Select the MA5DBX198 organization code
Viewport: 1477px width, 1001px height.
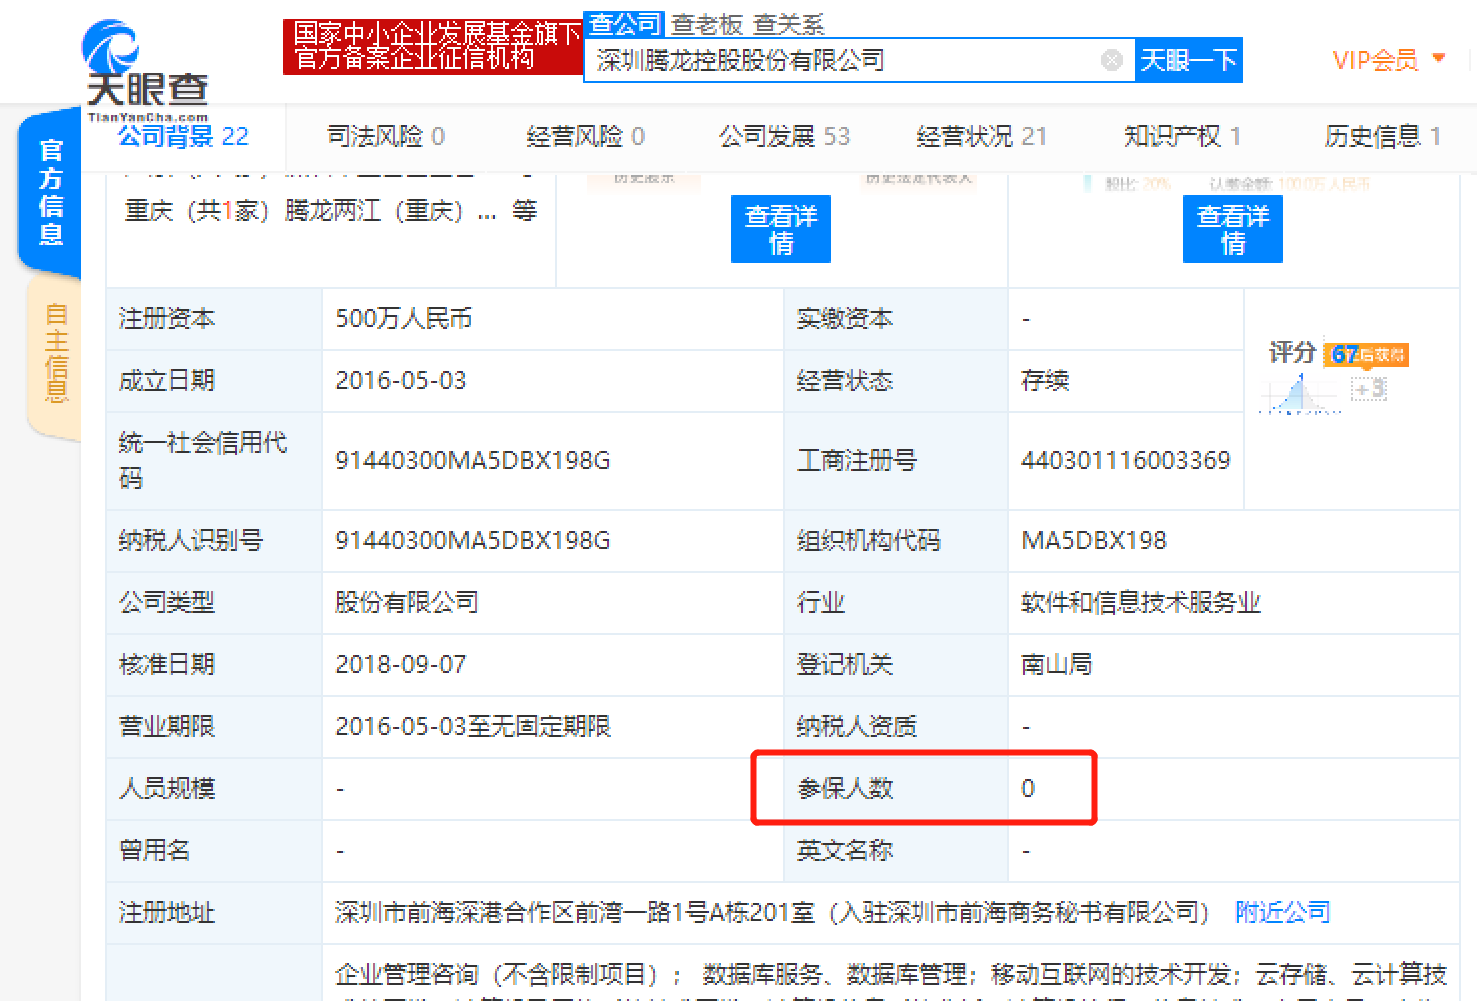tap(1094, 540)
